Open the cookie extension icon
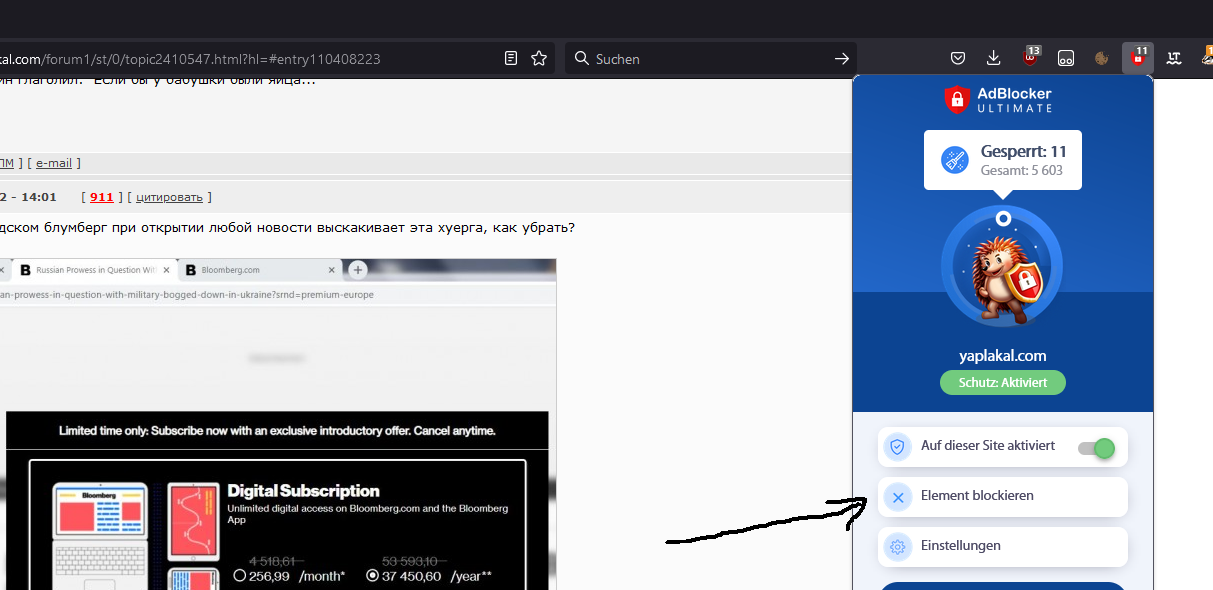1213x590 pixels. pyautogui.click(x=1102, y=58)
